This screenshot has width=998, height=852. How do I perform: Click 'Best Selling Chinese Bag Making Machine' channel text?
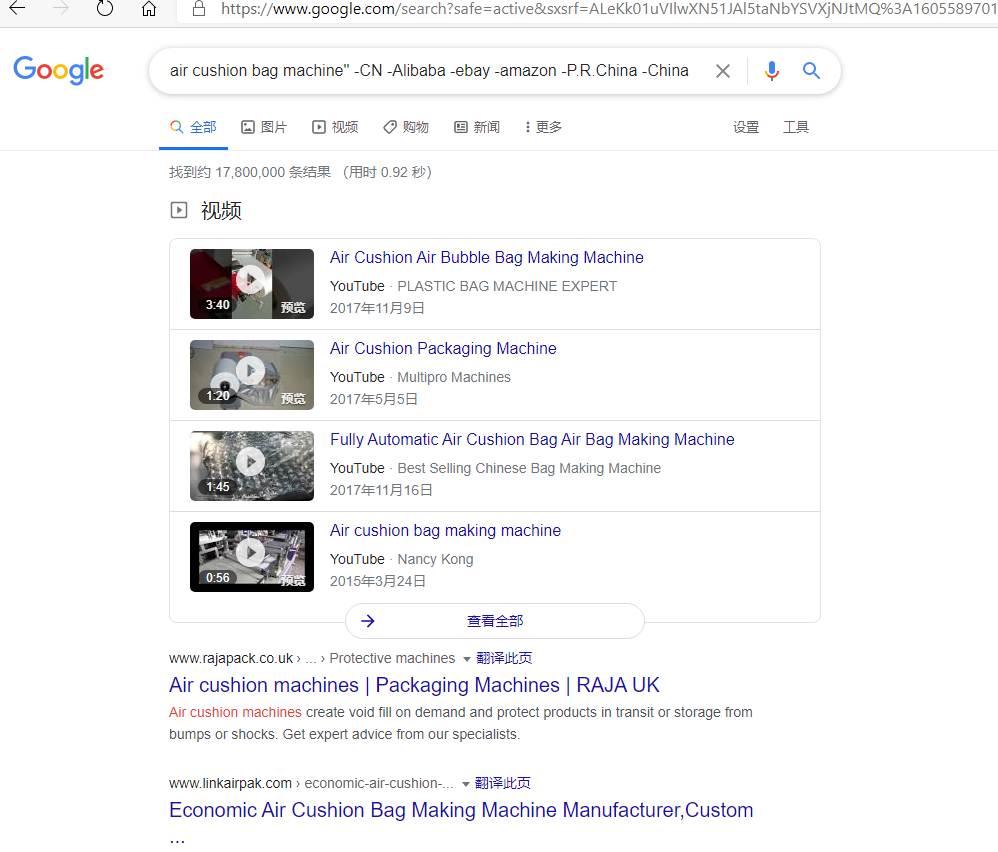point(529,468)
